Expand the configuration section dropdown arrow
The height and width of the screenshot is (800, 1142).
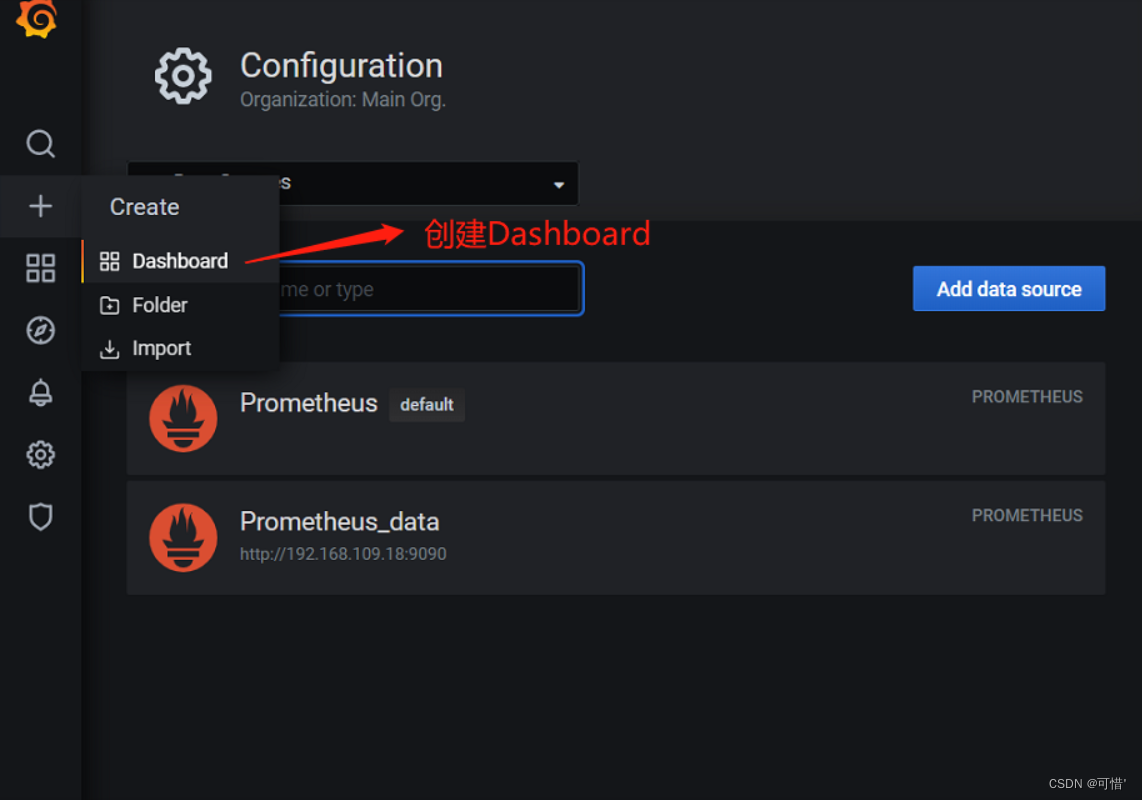click(559, 185)
